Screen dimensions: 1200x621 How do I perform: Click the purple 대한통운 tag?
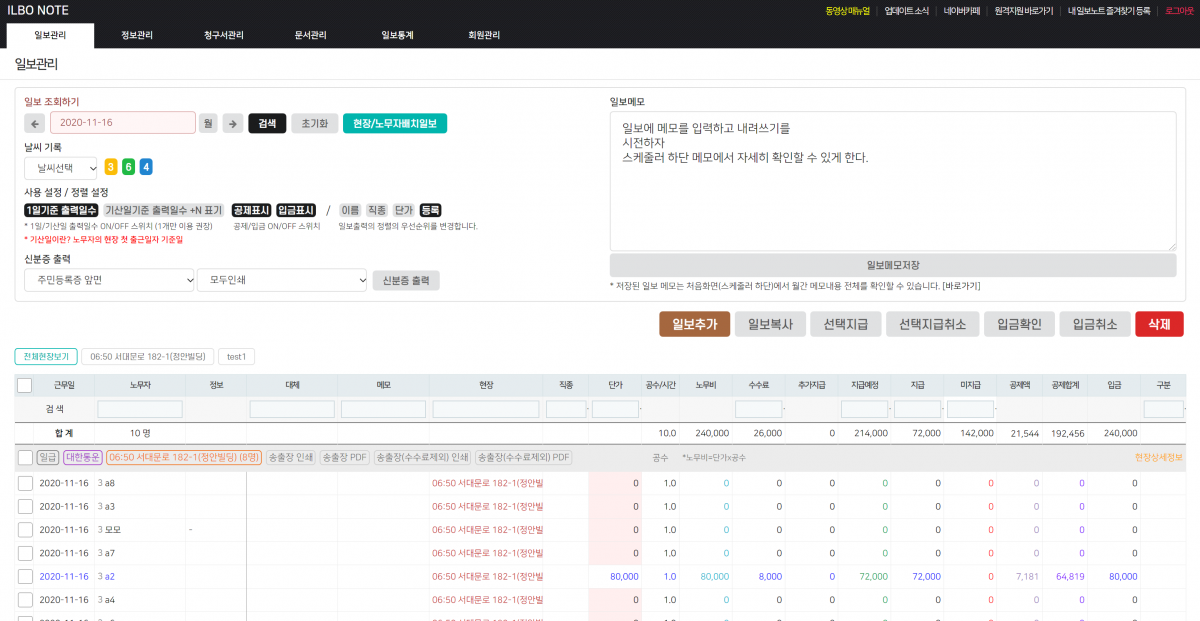[82, 457]
